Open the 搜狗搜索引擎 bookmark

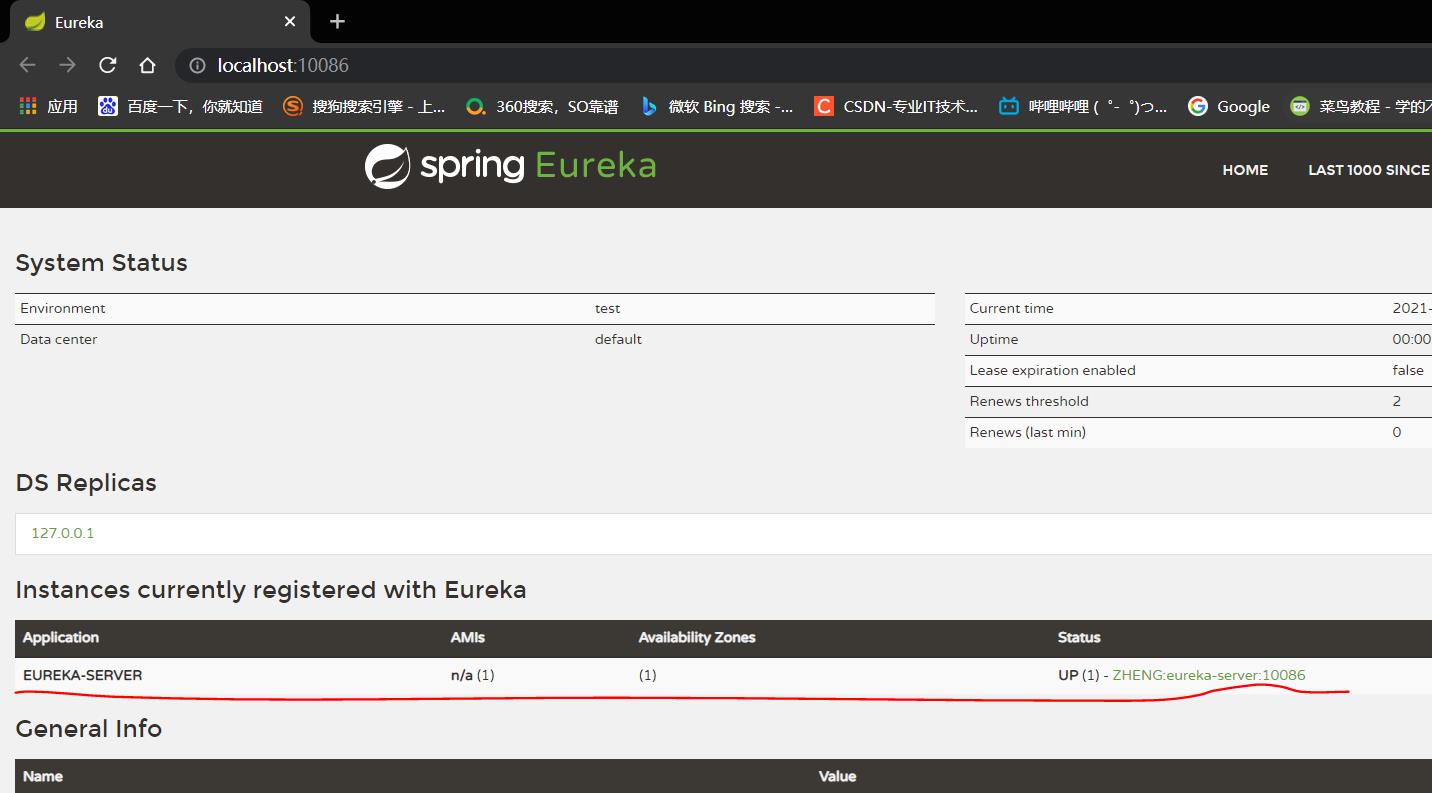pyautogui.click(x=364, y=106)
